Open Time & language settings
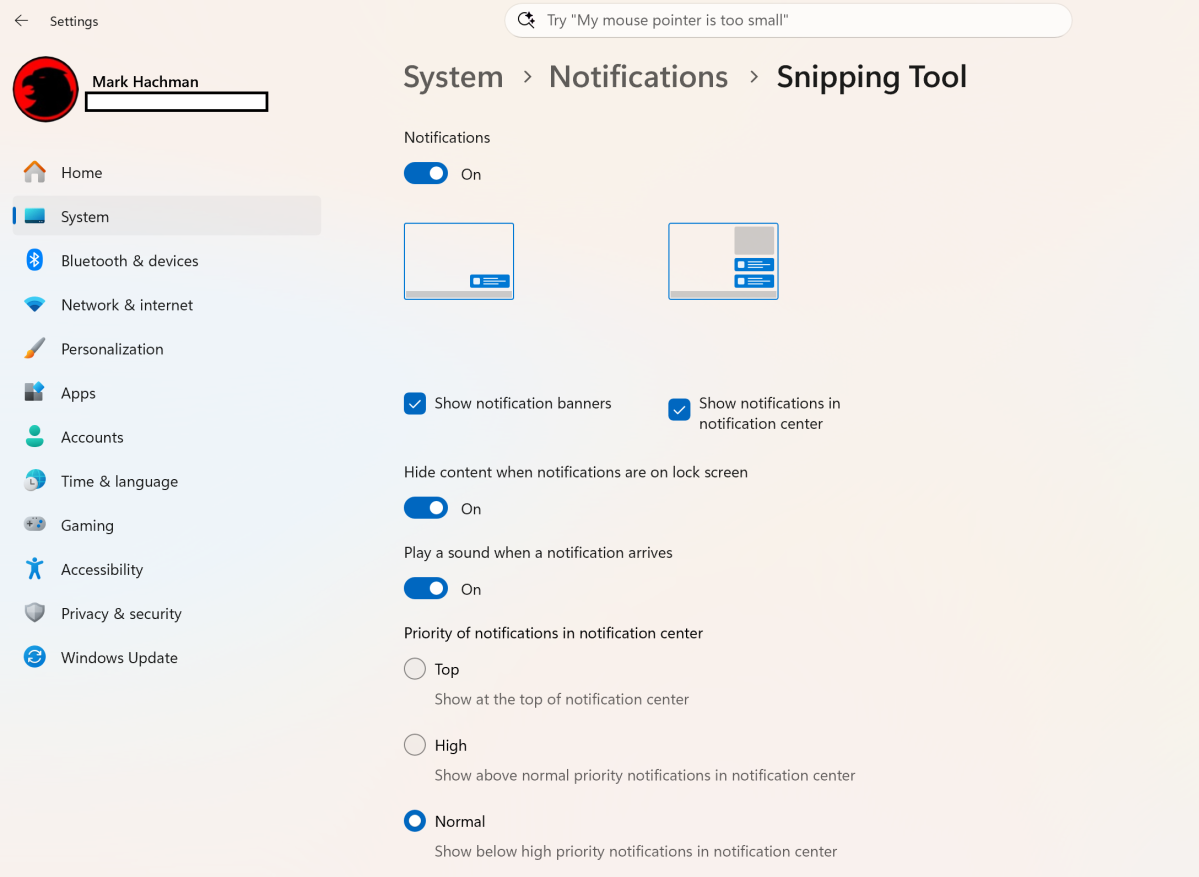The height and width of the screenshot is (877, 1199). pos(167,480)
